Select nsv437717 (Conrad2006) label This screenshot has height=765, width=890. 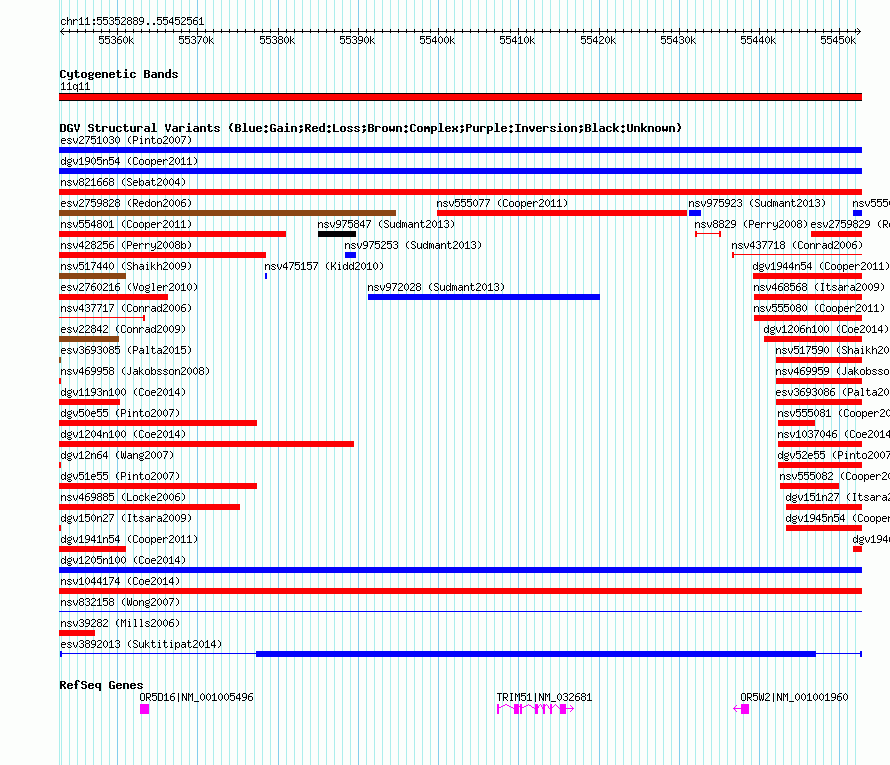point(126,308)
